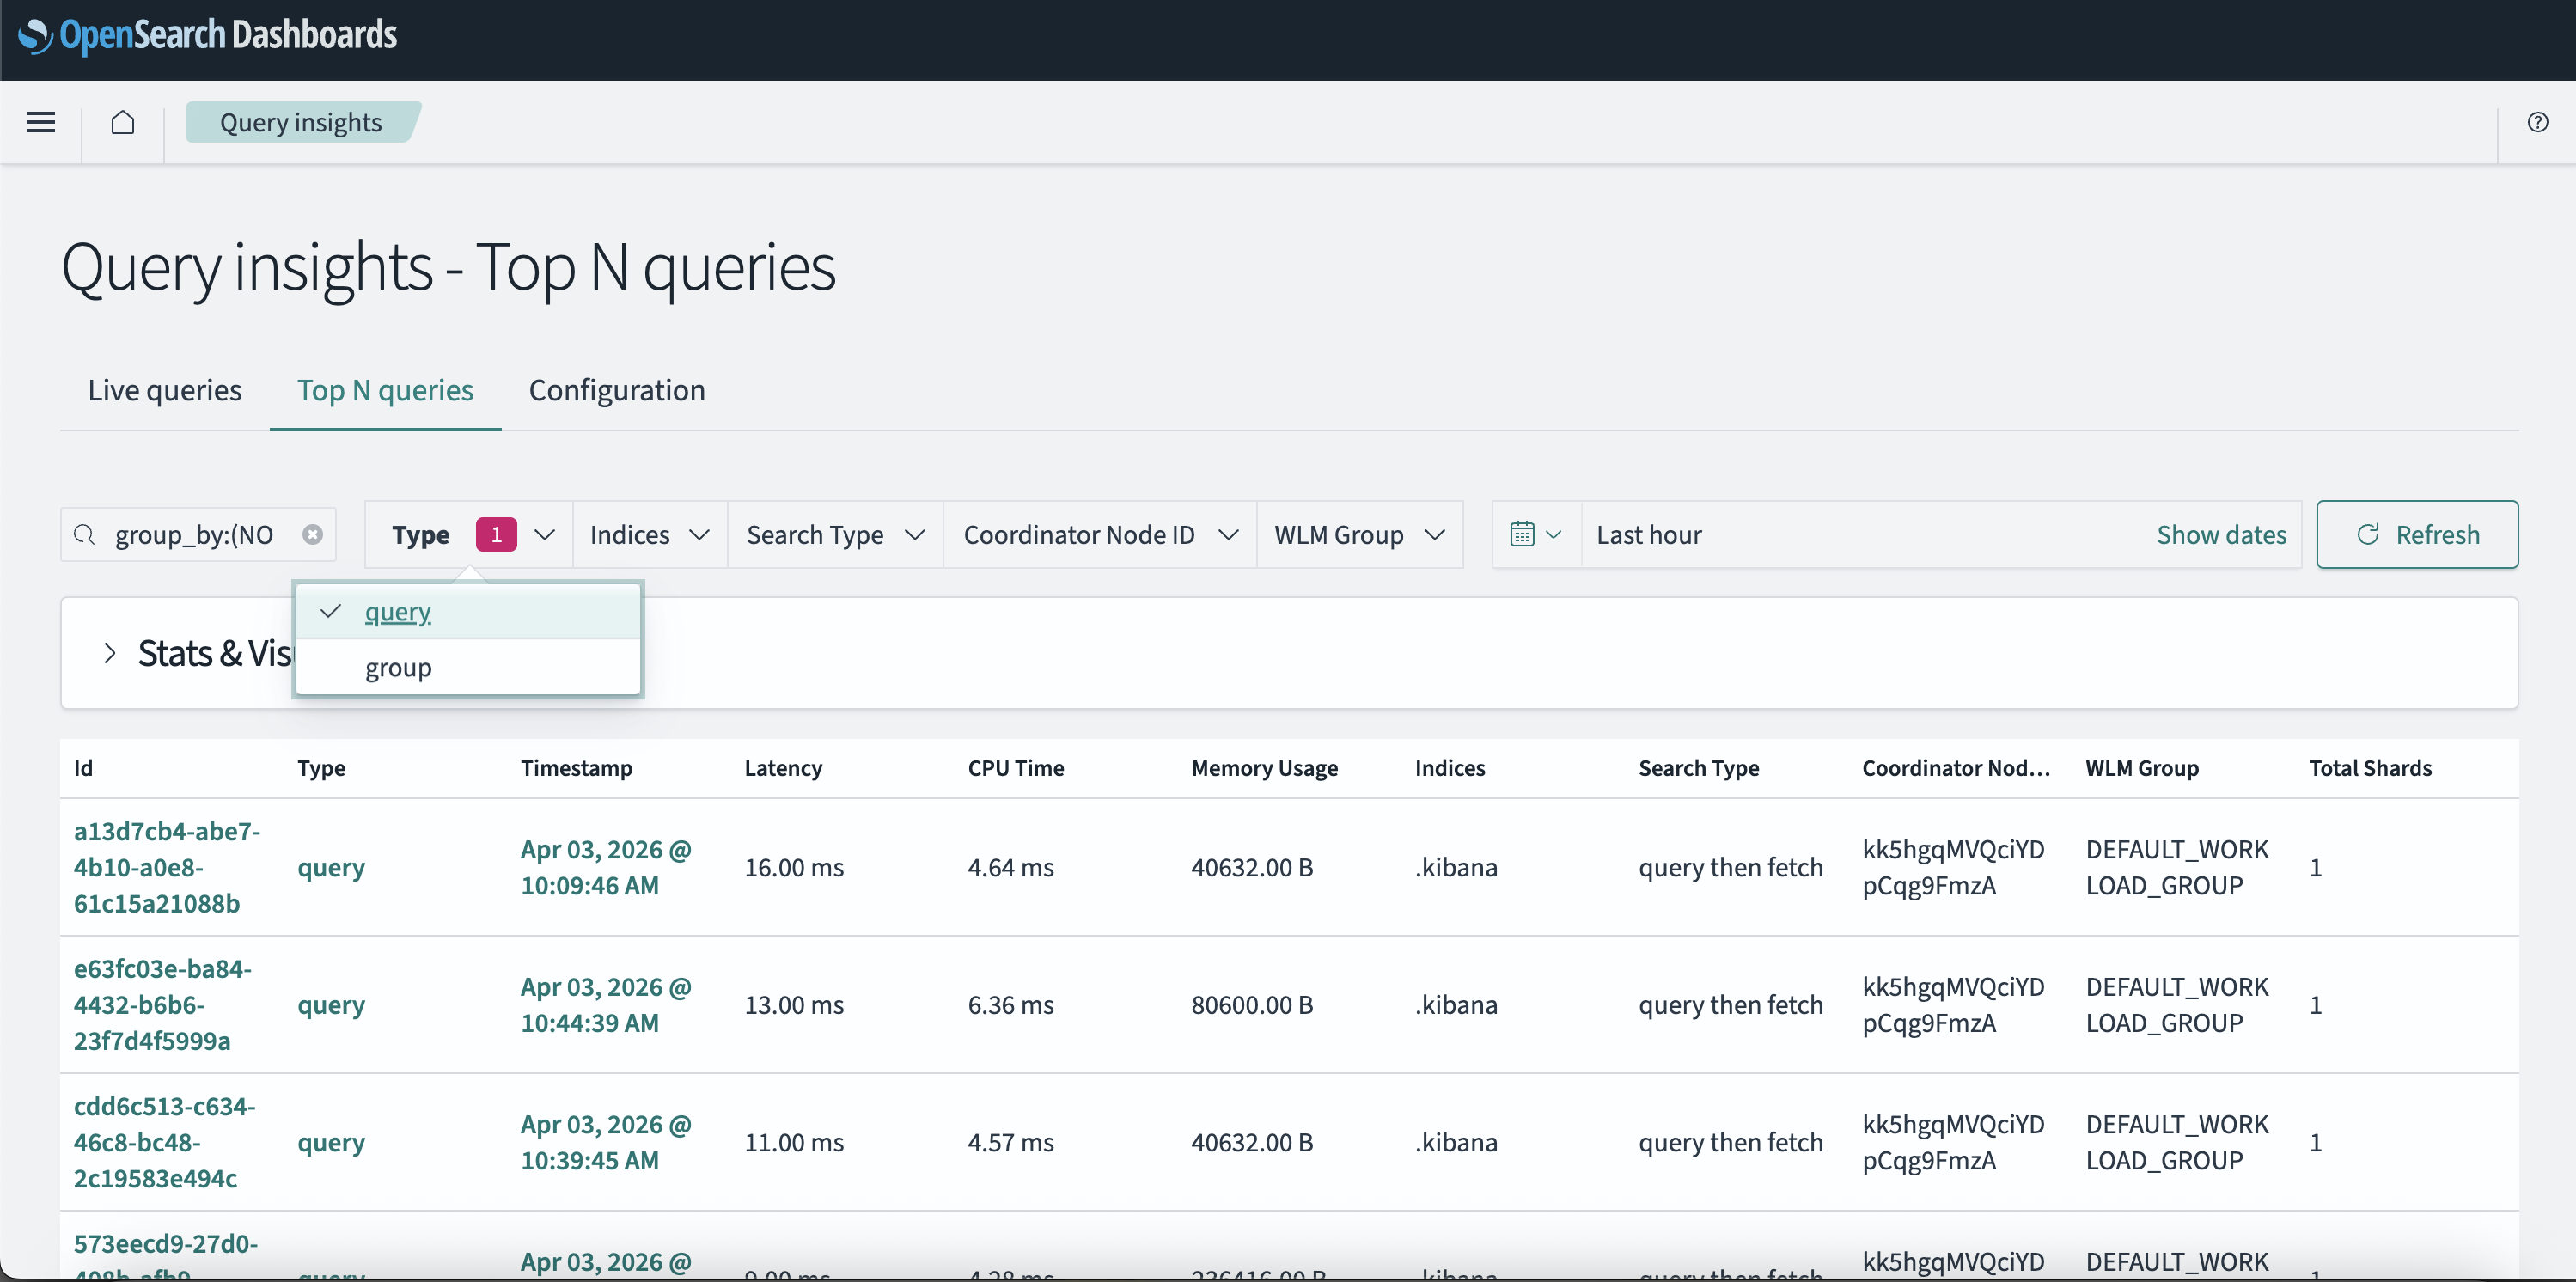Image resolution: width=2576 pixels, height=1282 pixels.
Task: Click timestamp Apr 03, 2026 @ 10:39:45 AM
Action: (x=605, y=1142)
